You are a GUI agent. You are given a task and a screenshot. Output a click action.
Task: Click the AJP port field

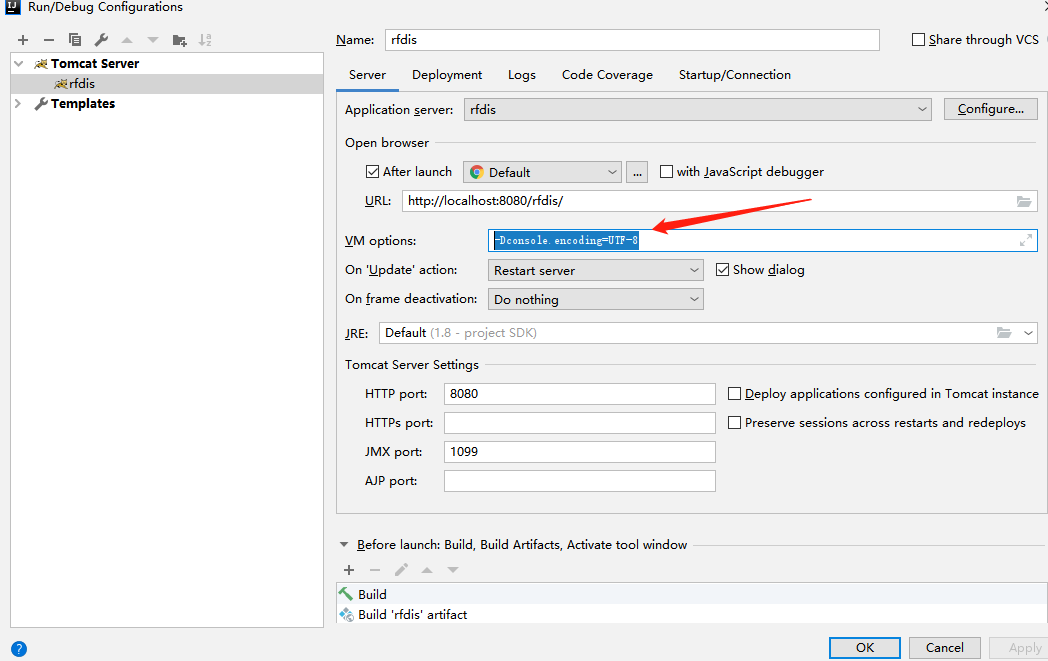click(x=579, y=481)
